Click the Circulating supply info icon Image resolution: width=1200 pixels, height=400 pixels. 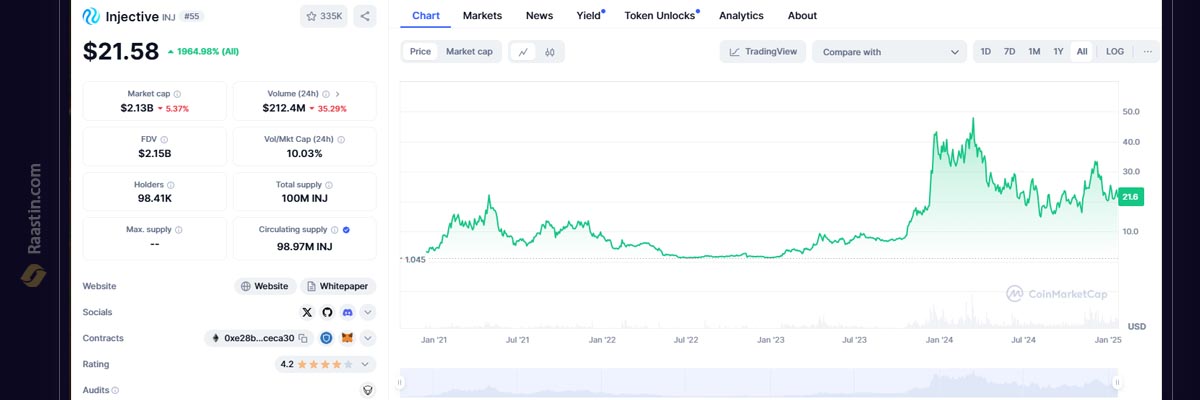[335, 230]
